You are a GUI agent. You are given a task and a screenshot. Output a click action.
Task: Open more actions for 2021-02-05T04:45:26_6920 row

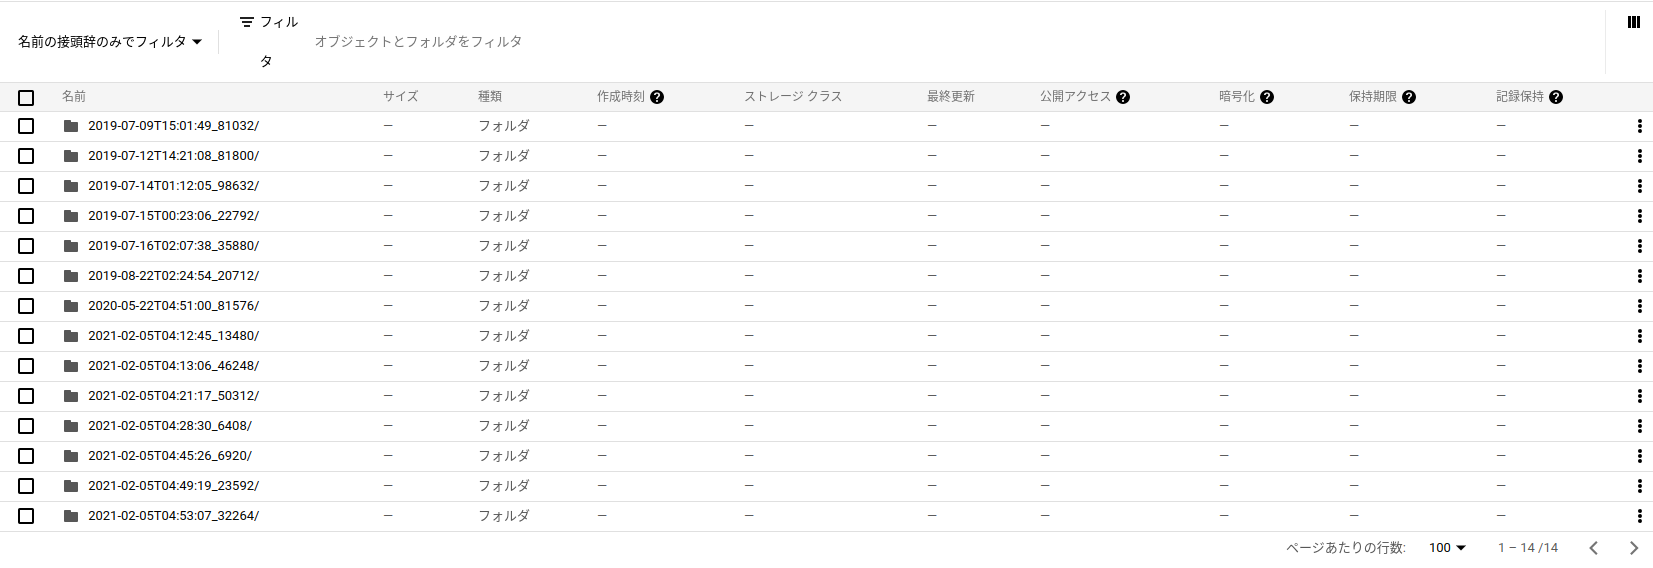click(x=1639, y=456)
